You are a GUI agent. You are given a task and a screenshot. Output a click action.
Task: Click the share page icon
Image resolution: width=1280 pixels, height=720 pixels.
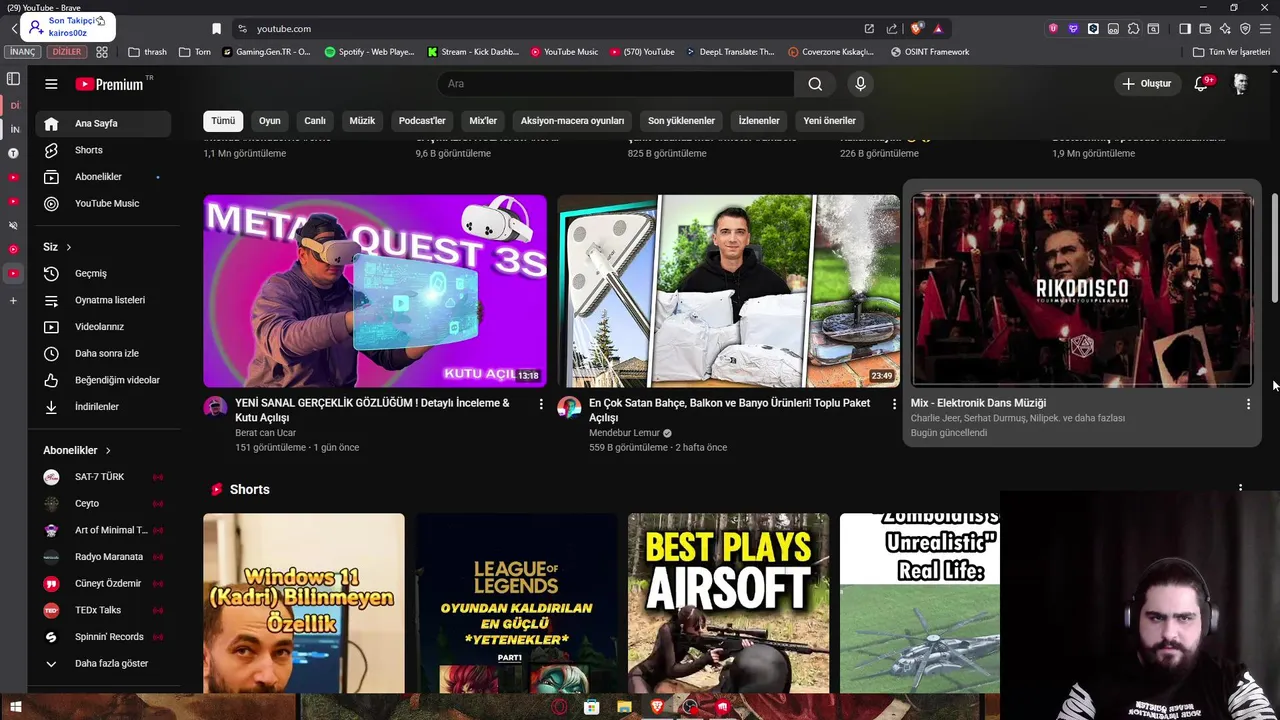click(891, 28)
